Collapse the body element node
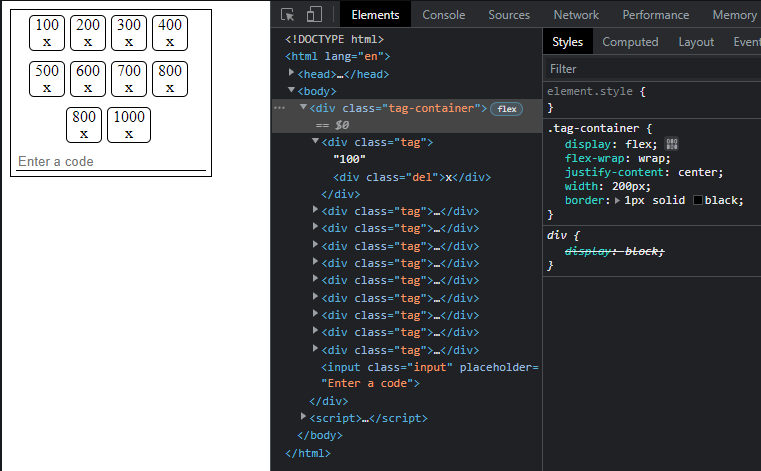Viewport: 761px width, 471px height. (x=291, y=90)
